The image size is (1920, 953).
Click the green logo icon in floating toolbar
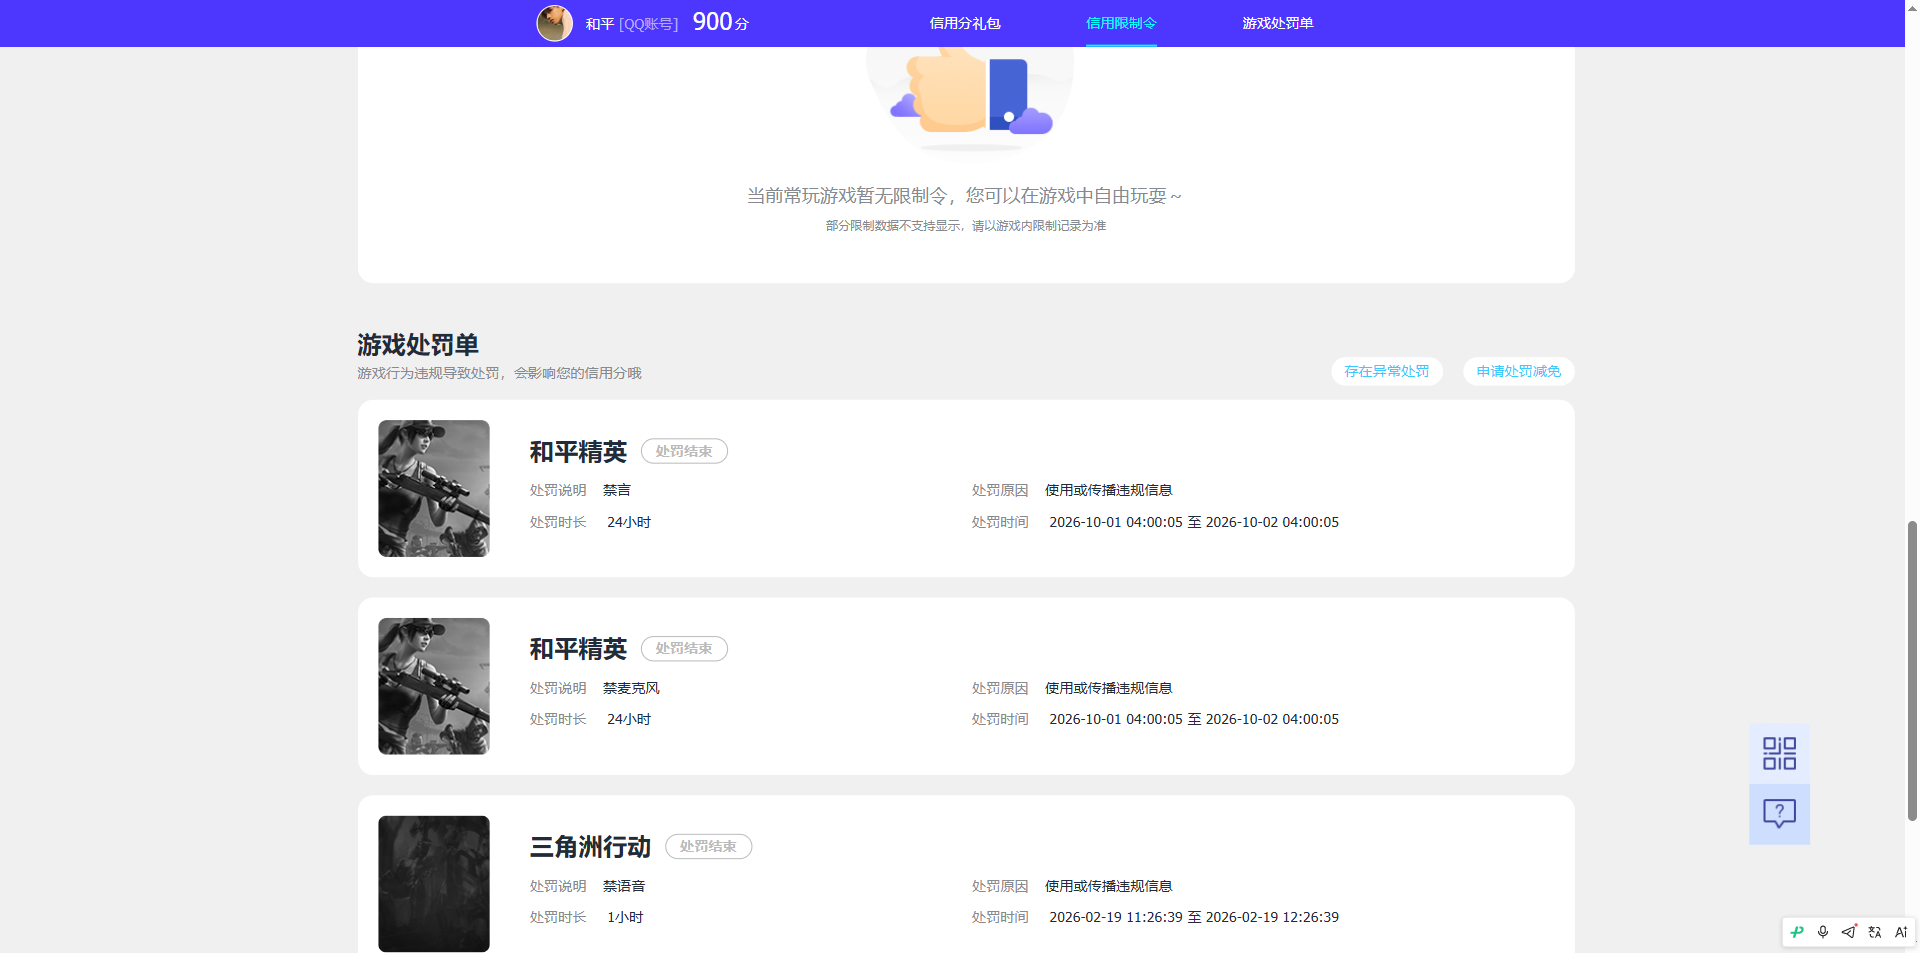pyautogui.click(x=1797, y=932)
